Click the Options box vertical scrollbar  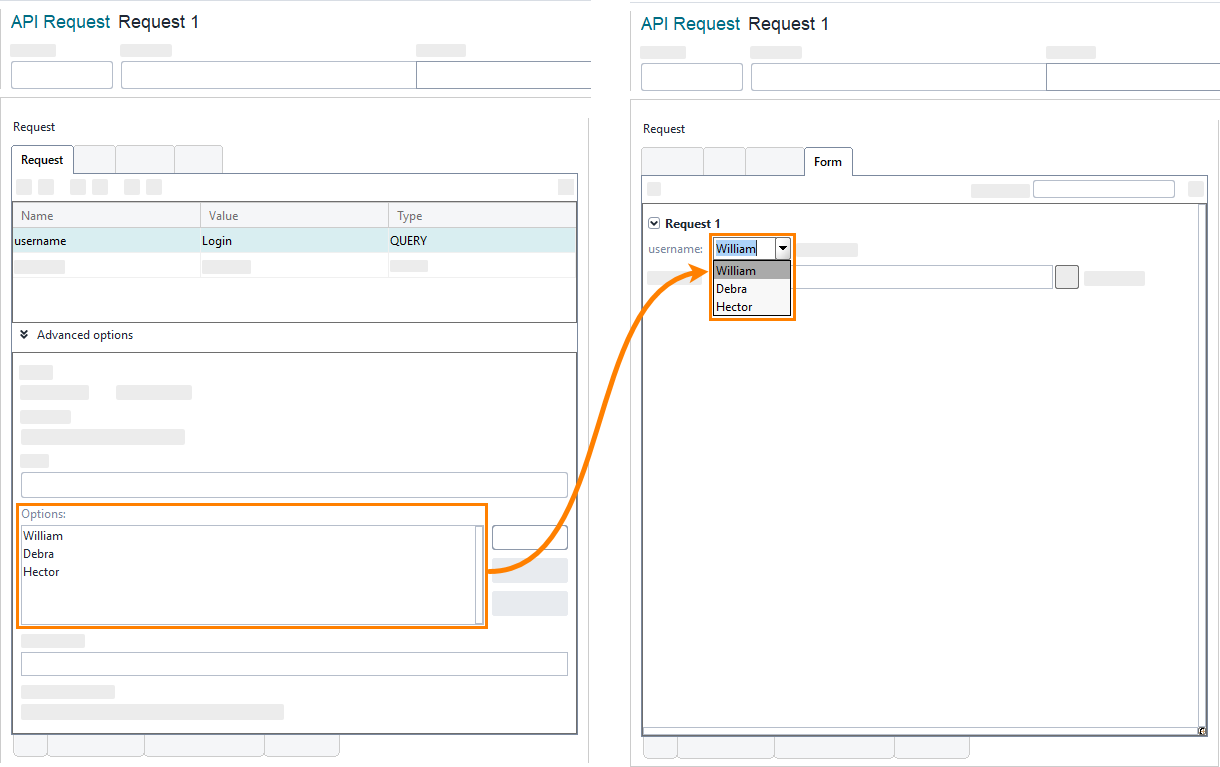coord(479,574)
